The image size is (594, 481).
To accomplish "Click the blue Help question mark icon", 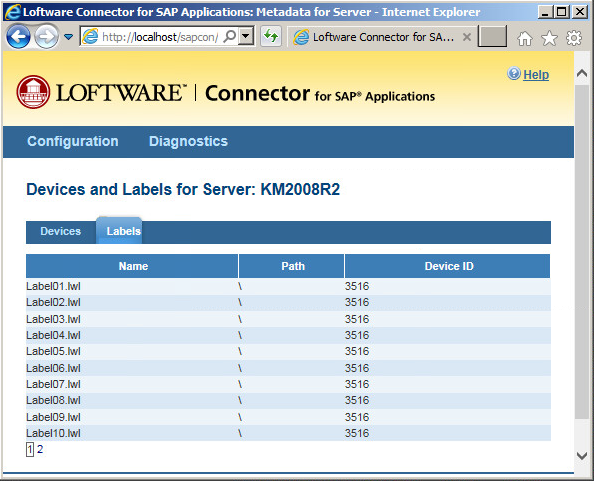I will pos(514,73).
